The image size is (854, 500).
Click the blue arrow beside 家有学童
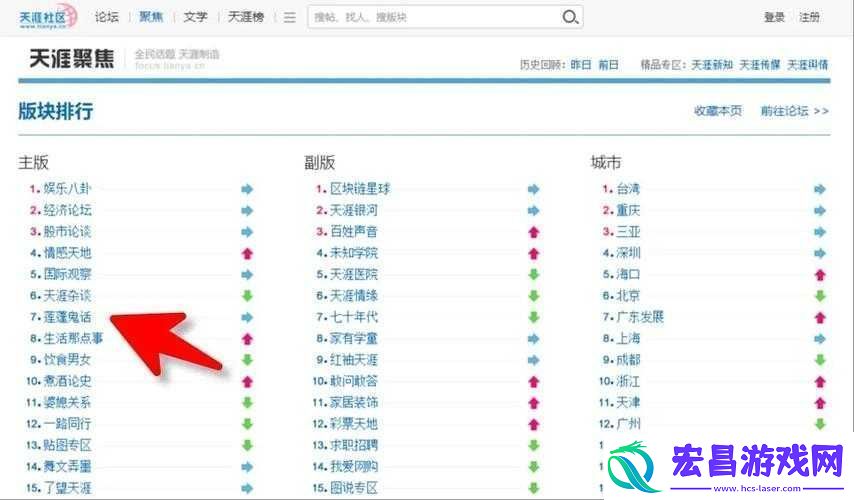click(x=534, y=339)
